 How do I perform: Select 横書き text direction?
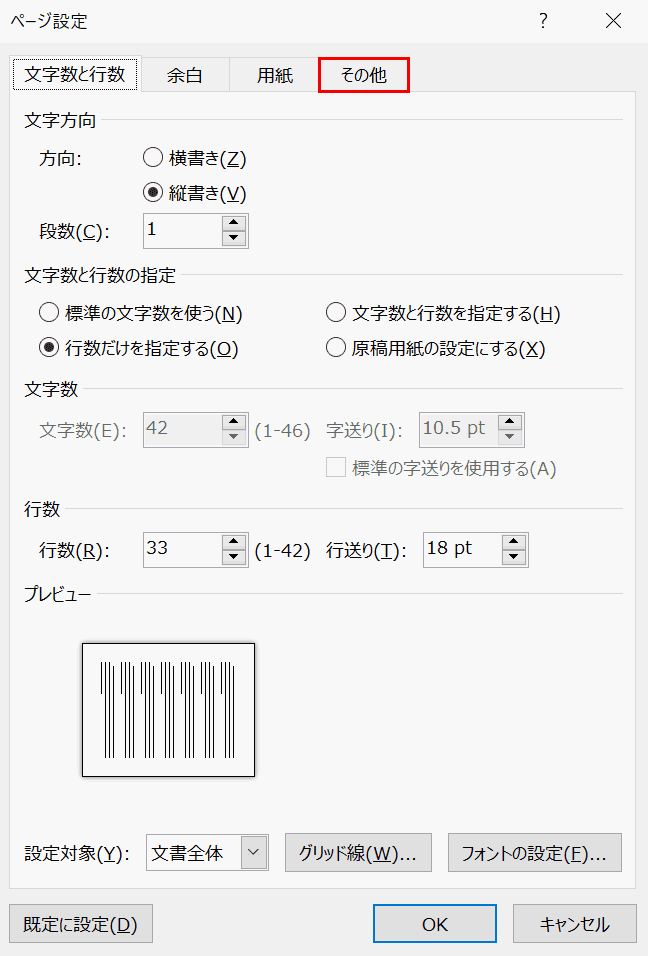pos(153,158)
